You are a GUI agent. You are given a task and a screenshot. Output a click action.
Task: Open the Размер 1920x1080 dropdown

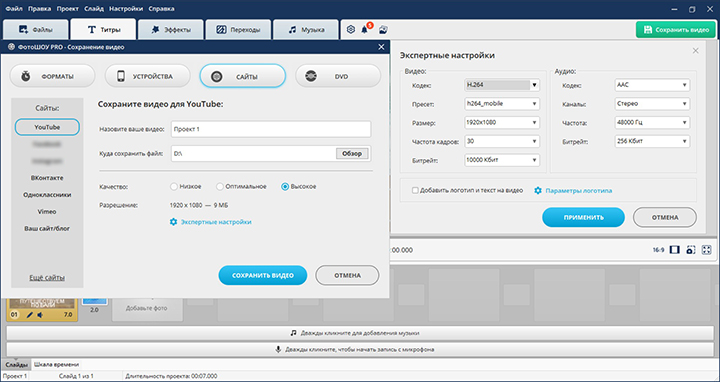502,123
